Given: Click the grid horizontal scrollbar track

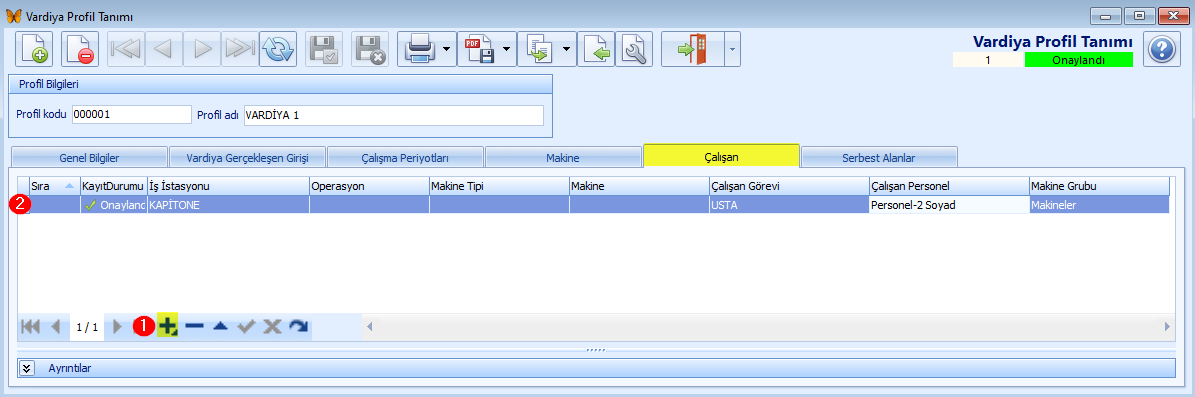Looking at the screenshot, I should (767, 326).
